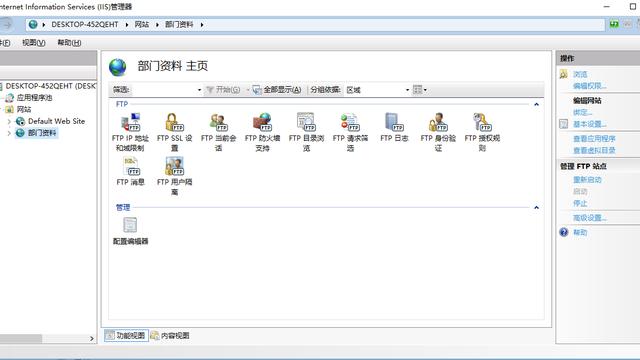
Task: Click 查看应用程序 link
Action: tap(594, 139)
